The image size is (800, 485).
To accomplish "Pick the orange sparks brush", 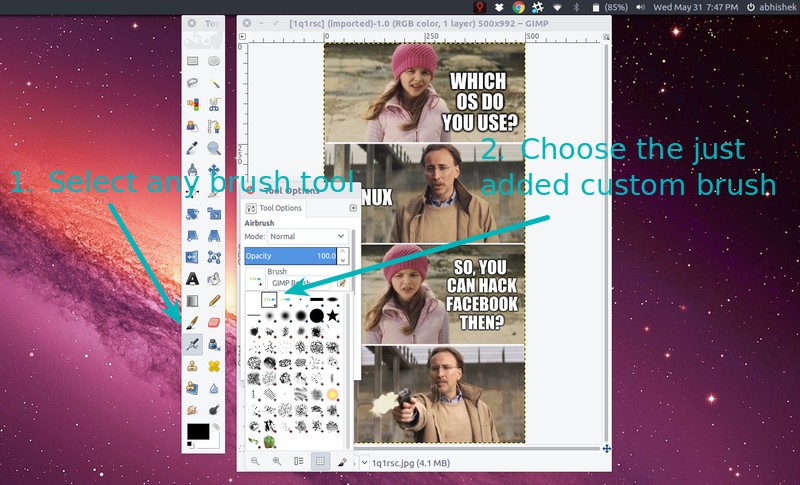I will [333, 394].
